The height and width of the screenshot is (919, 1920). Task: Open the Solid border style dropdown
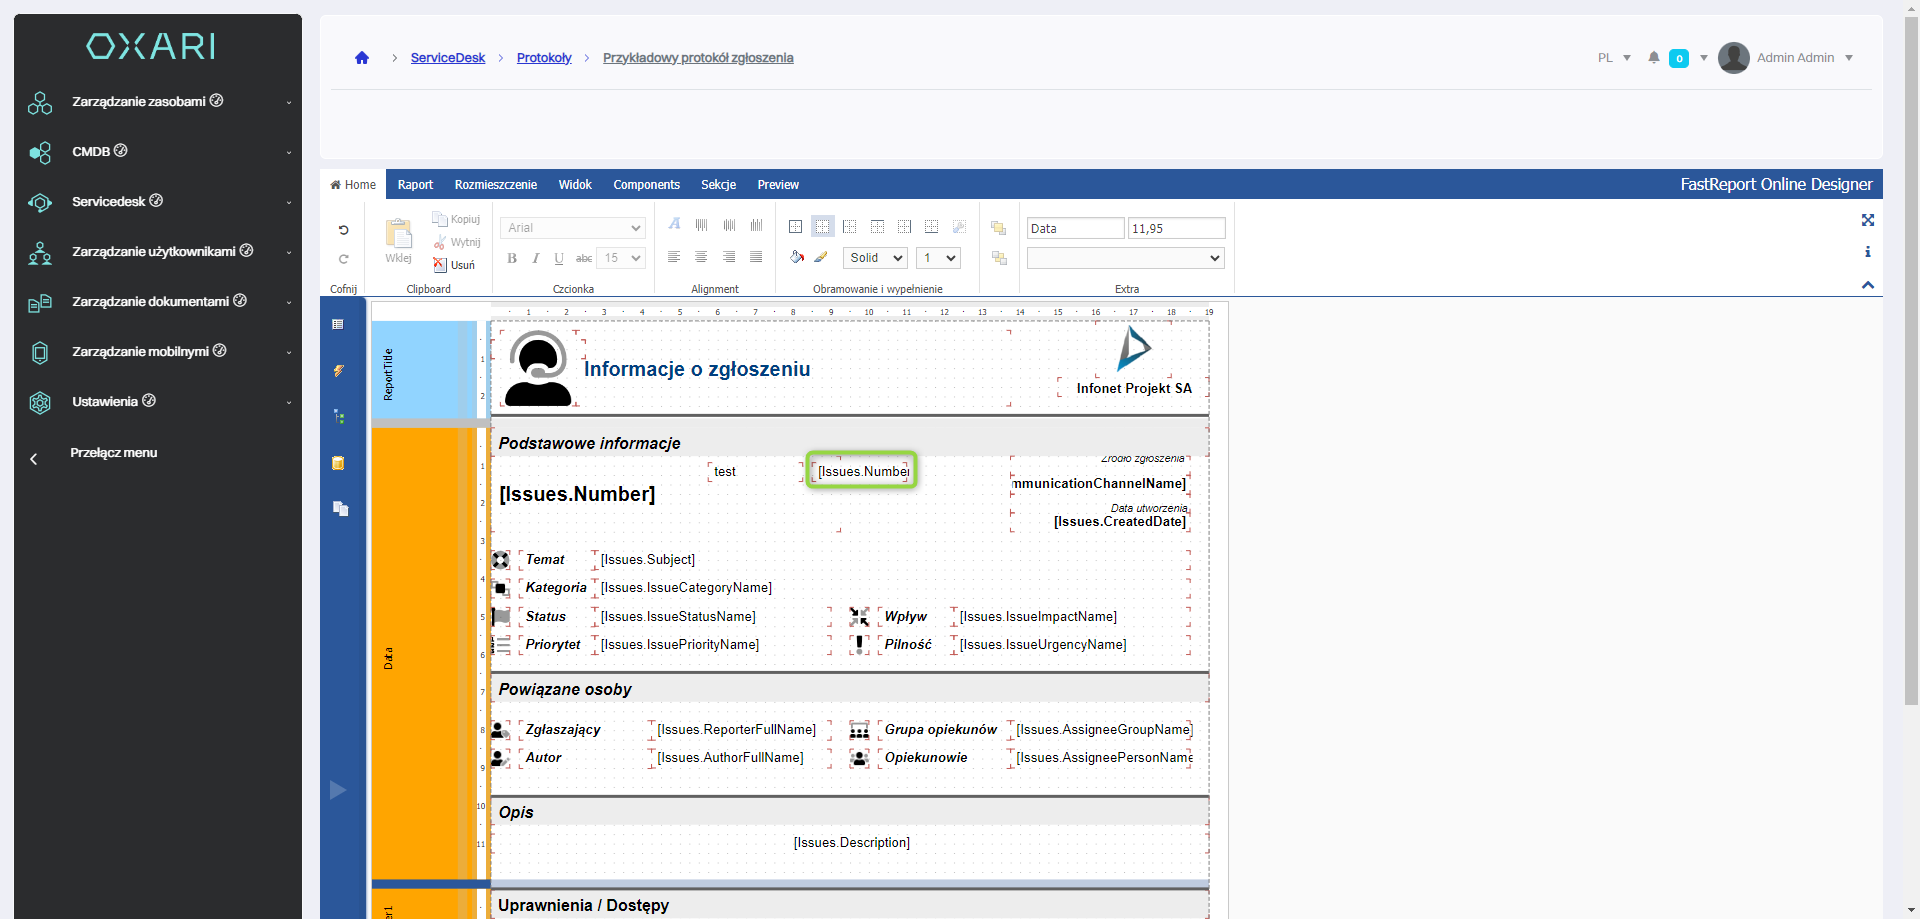[x=875, y=258]
